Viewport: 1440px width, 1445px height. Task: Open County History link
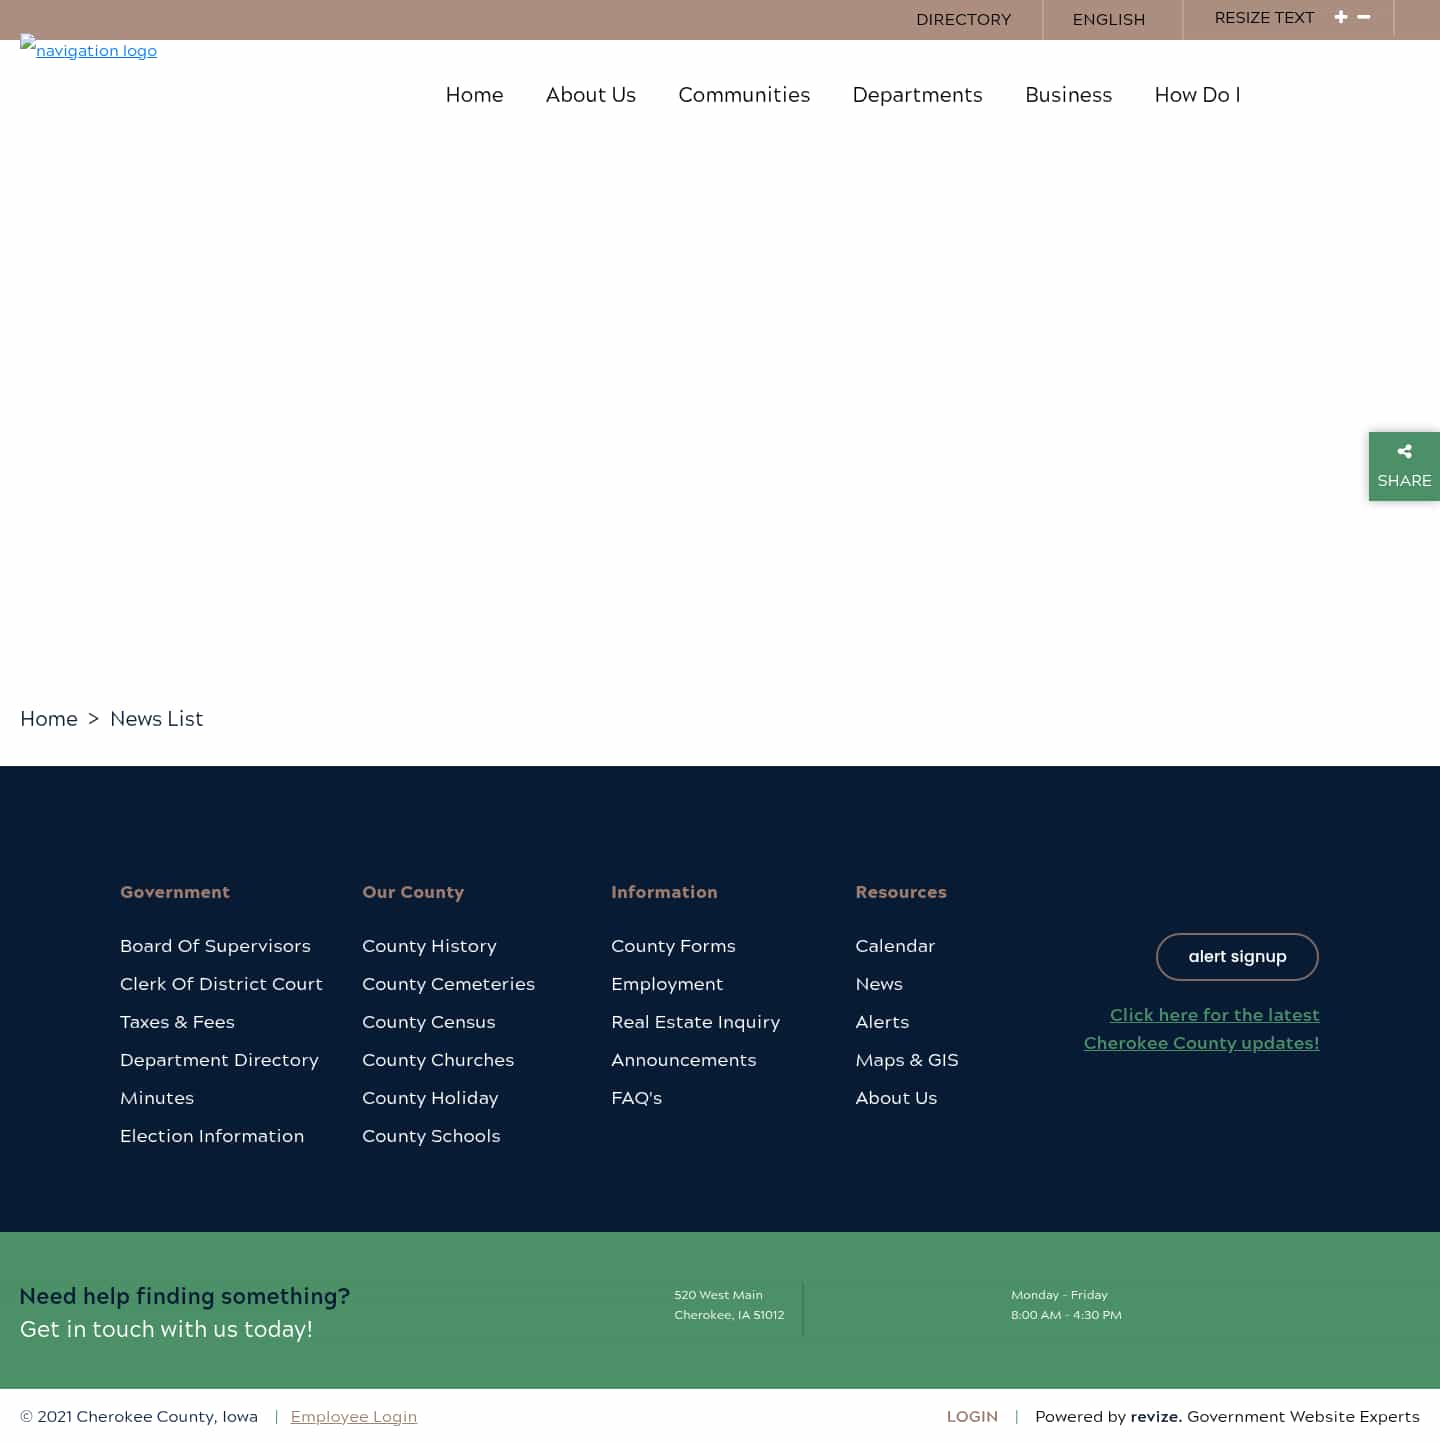tap(429, 946)
